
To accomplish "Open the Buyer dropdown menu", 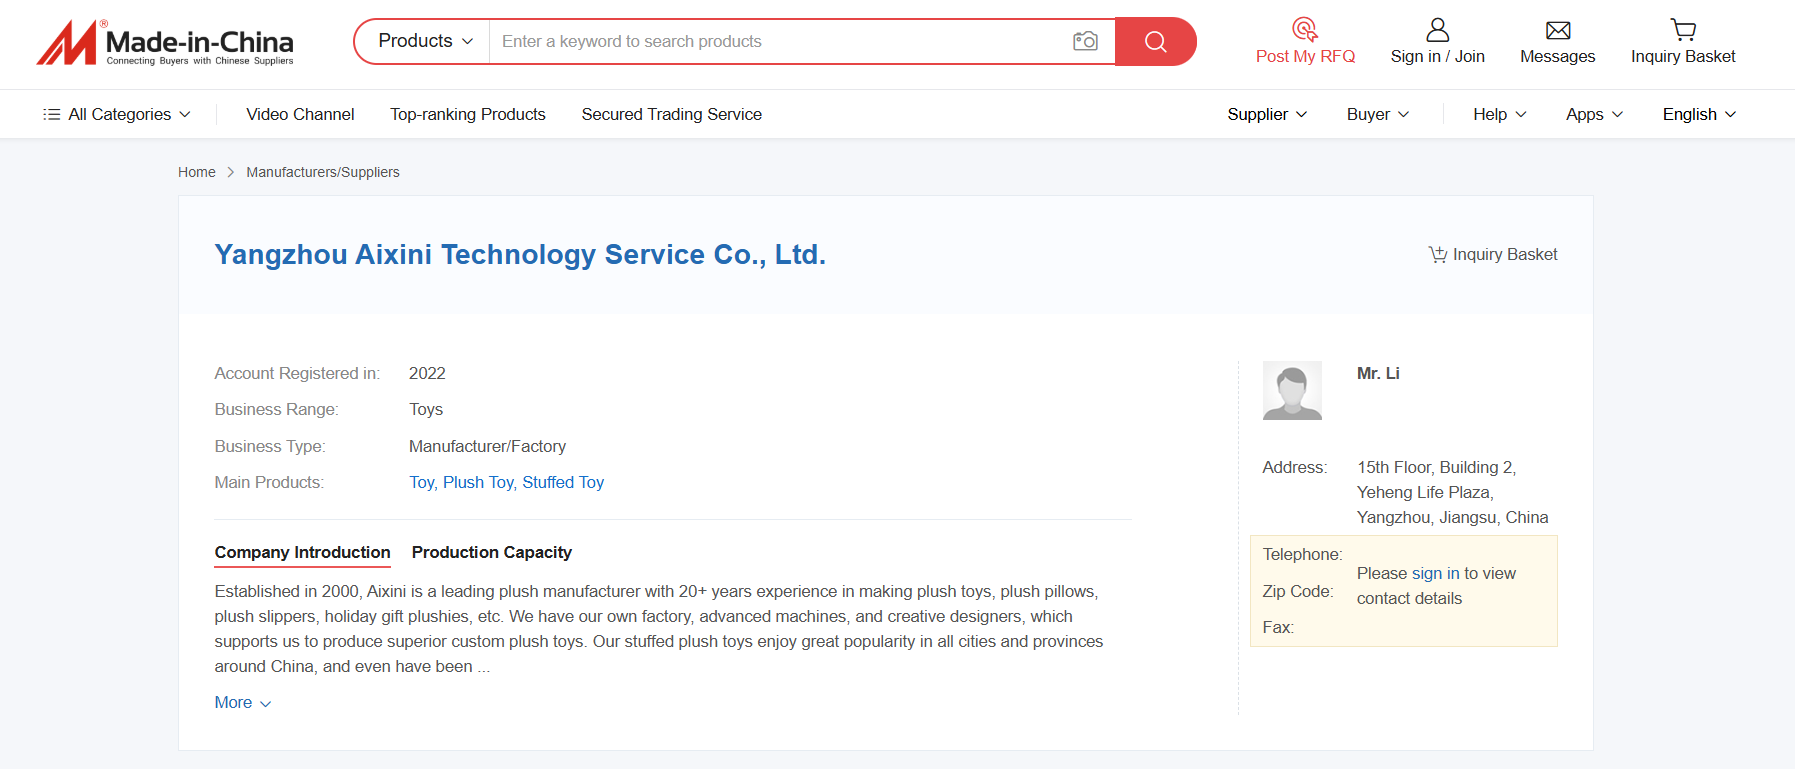I will pyautogui.click(x=1378, y=114).
